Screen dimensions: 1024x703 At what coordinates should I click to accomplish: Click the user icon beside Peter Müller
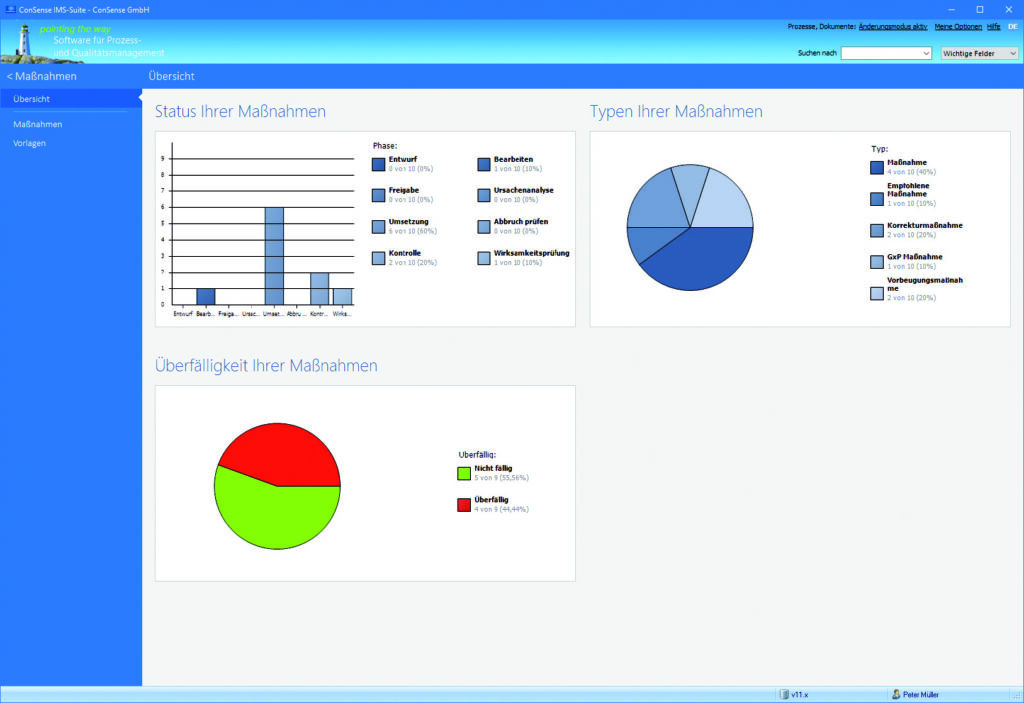tap(896, 694)
